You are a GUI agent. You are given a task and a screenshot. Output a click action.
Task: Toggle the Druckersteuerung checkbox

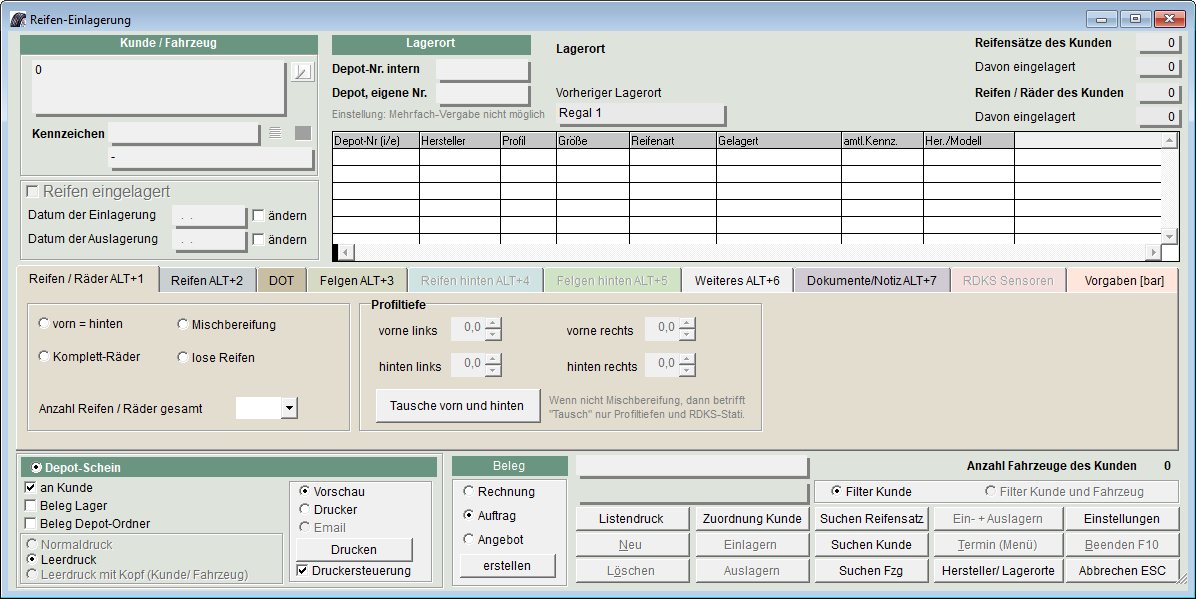(302, 570)
